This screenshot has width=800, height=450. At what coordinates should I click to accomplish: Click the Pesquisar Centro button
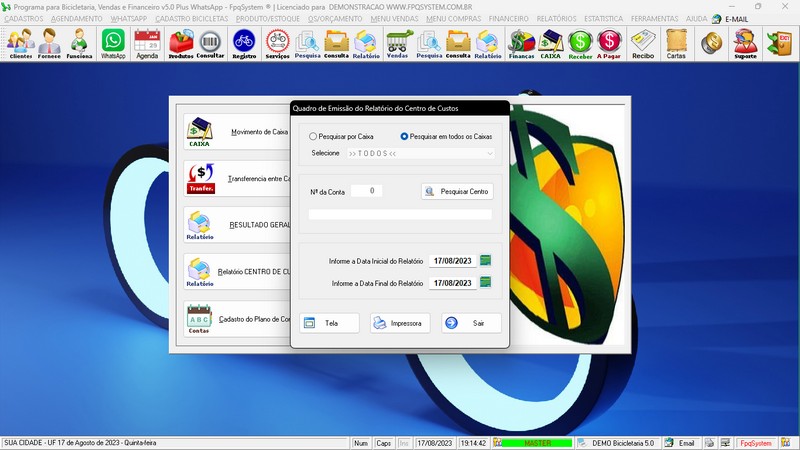click(x=457, y=191)
